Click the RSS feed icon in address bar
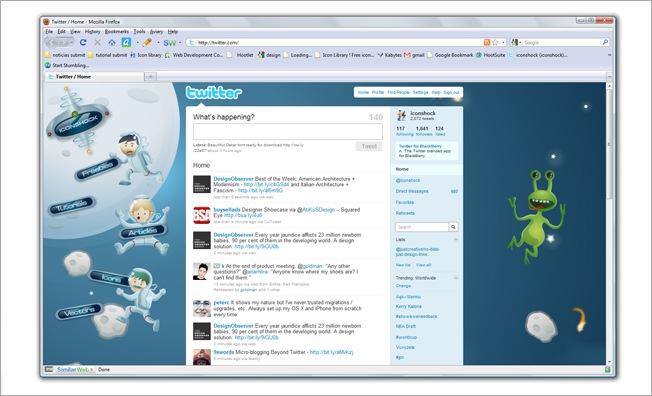This screenshot has width=652, height=396. (487, 42)
